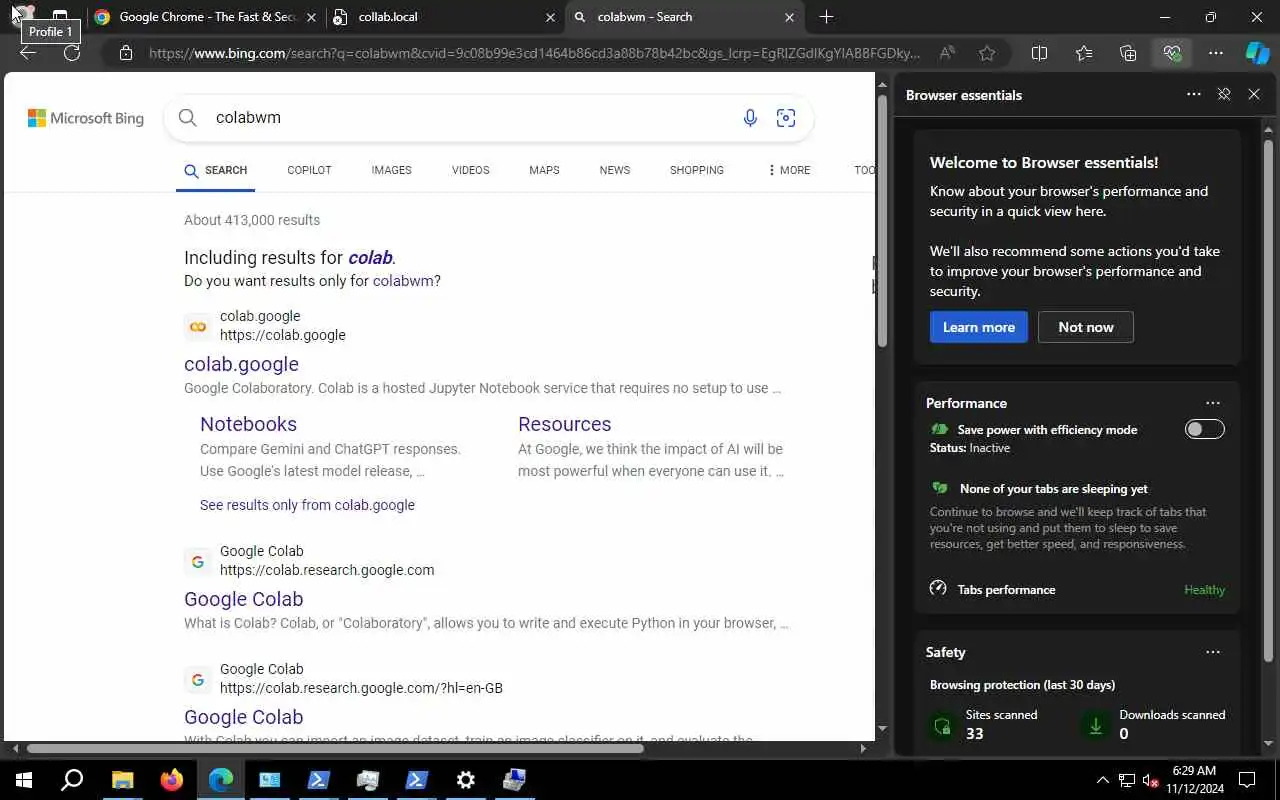1280x800 pixels.
Task: Select the VIDEOS search tab
Action: [x=470, y=170]
